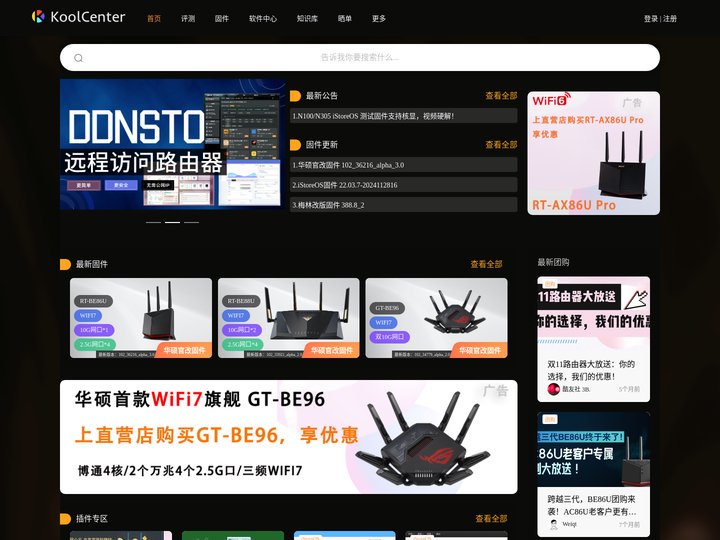Expand the 更多 navigation menu
The width and height of the screenshot is (720, 540).
tap(379, 18)
